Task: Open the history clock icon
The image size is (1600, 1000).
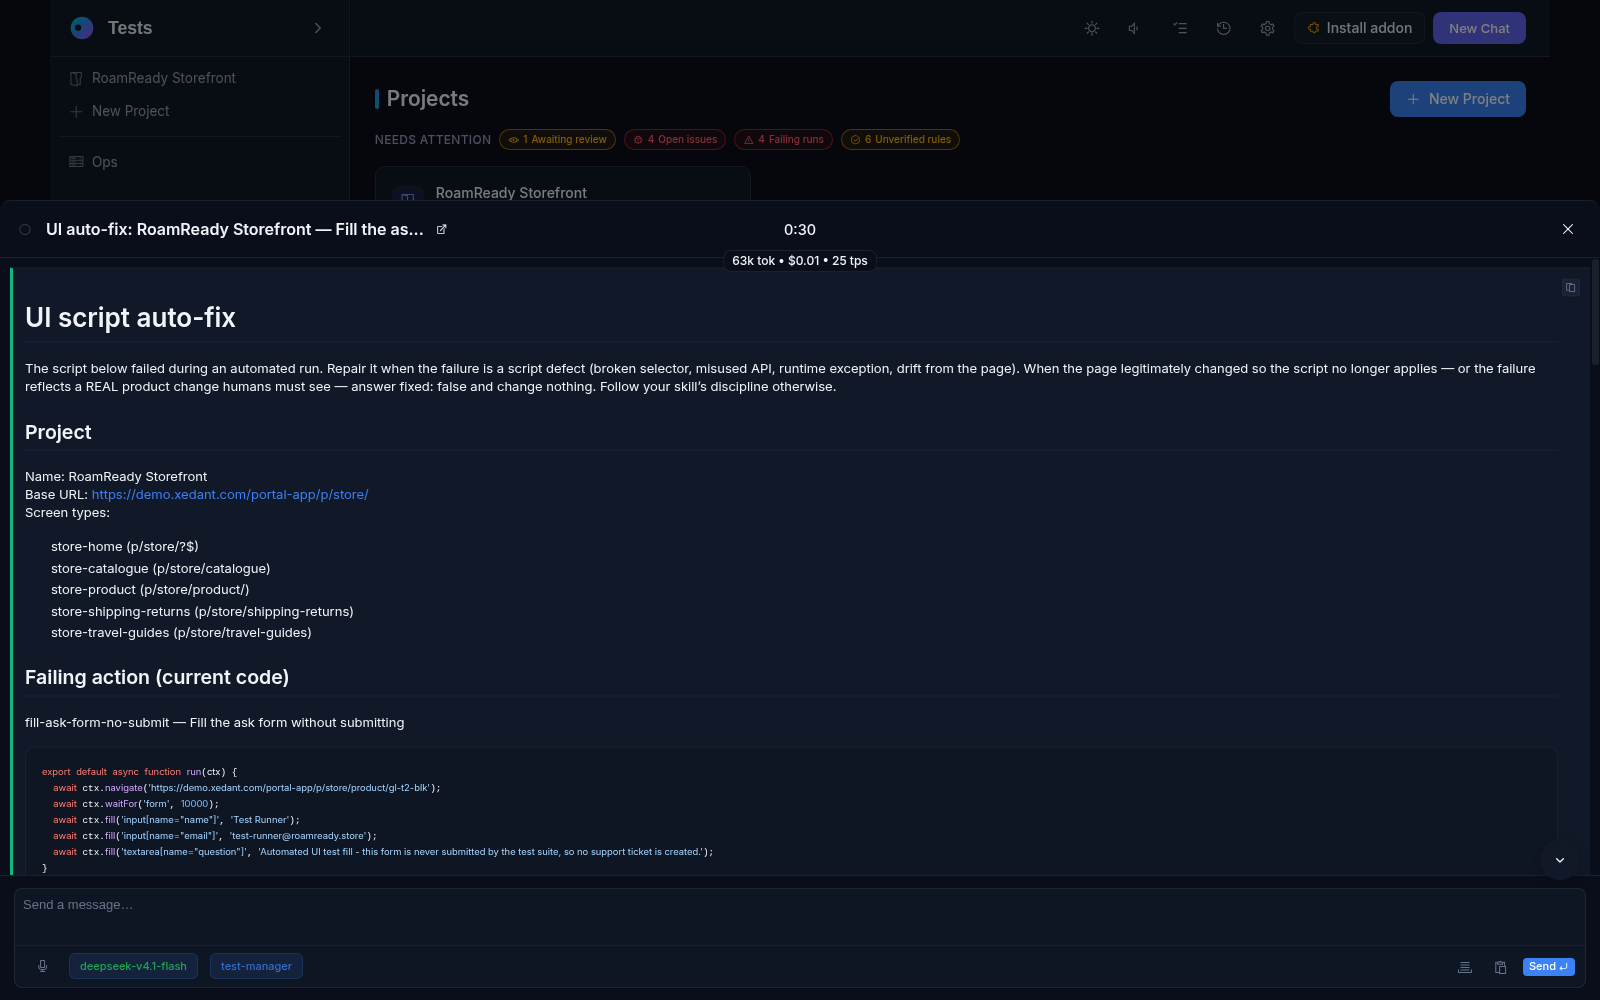Action: point(1223,28)
